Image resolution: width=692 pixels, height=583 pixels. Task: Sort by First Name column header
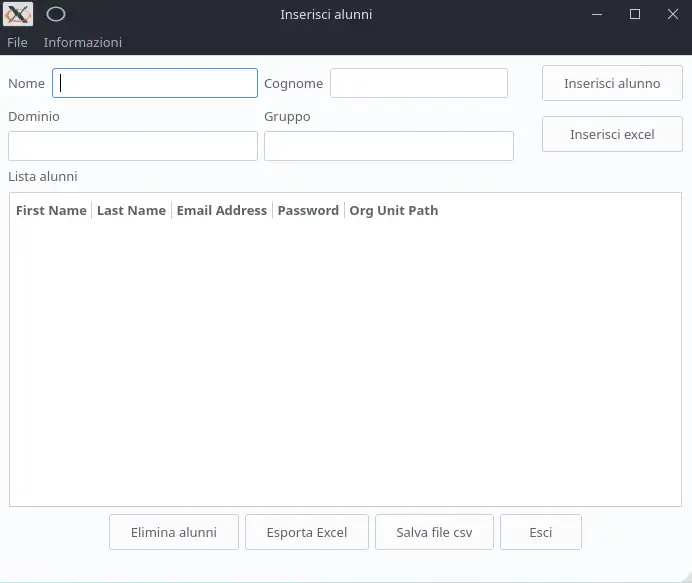(51, 211)
